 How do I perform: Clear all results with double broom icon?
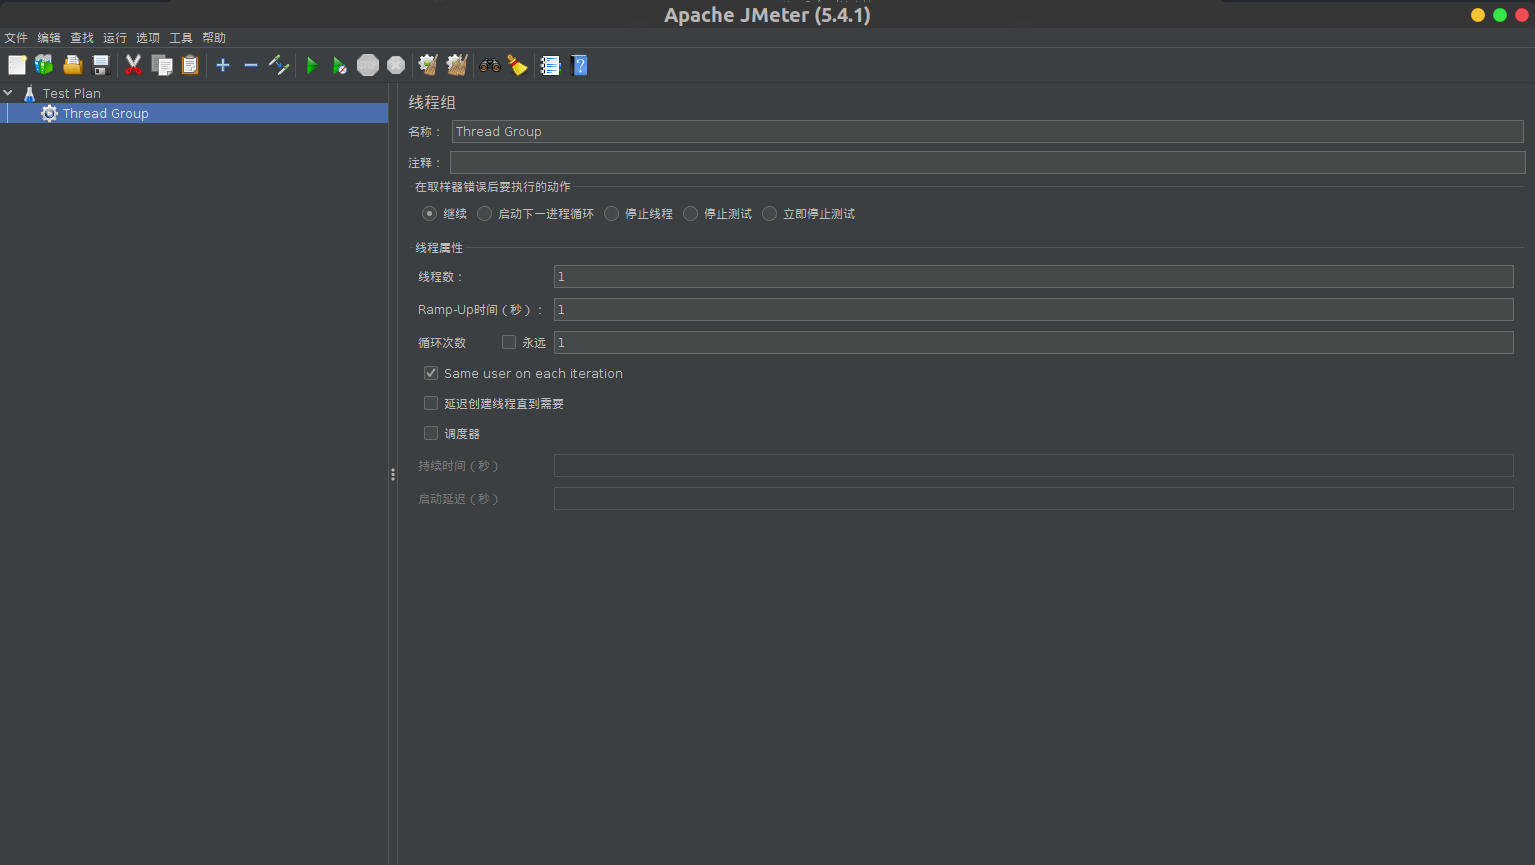click(457, 65)
